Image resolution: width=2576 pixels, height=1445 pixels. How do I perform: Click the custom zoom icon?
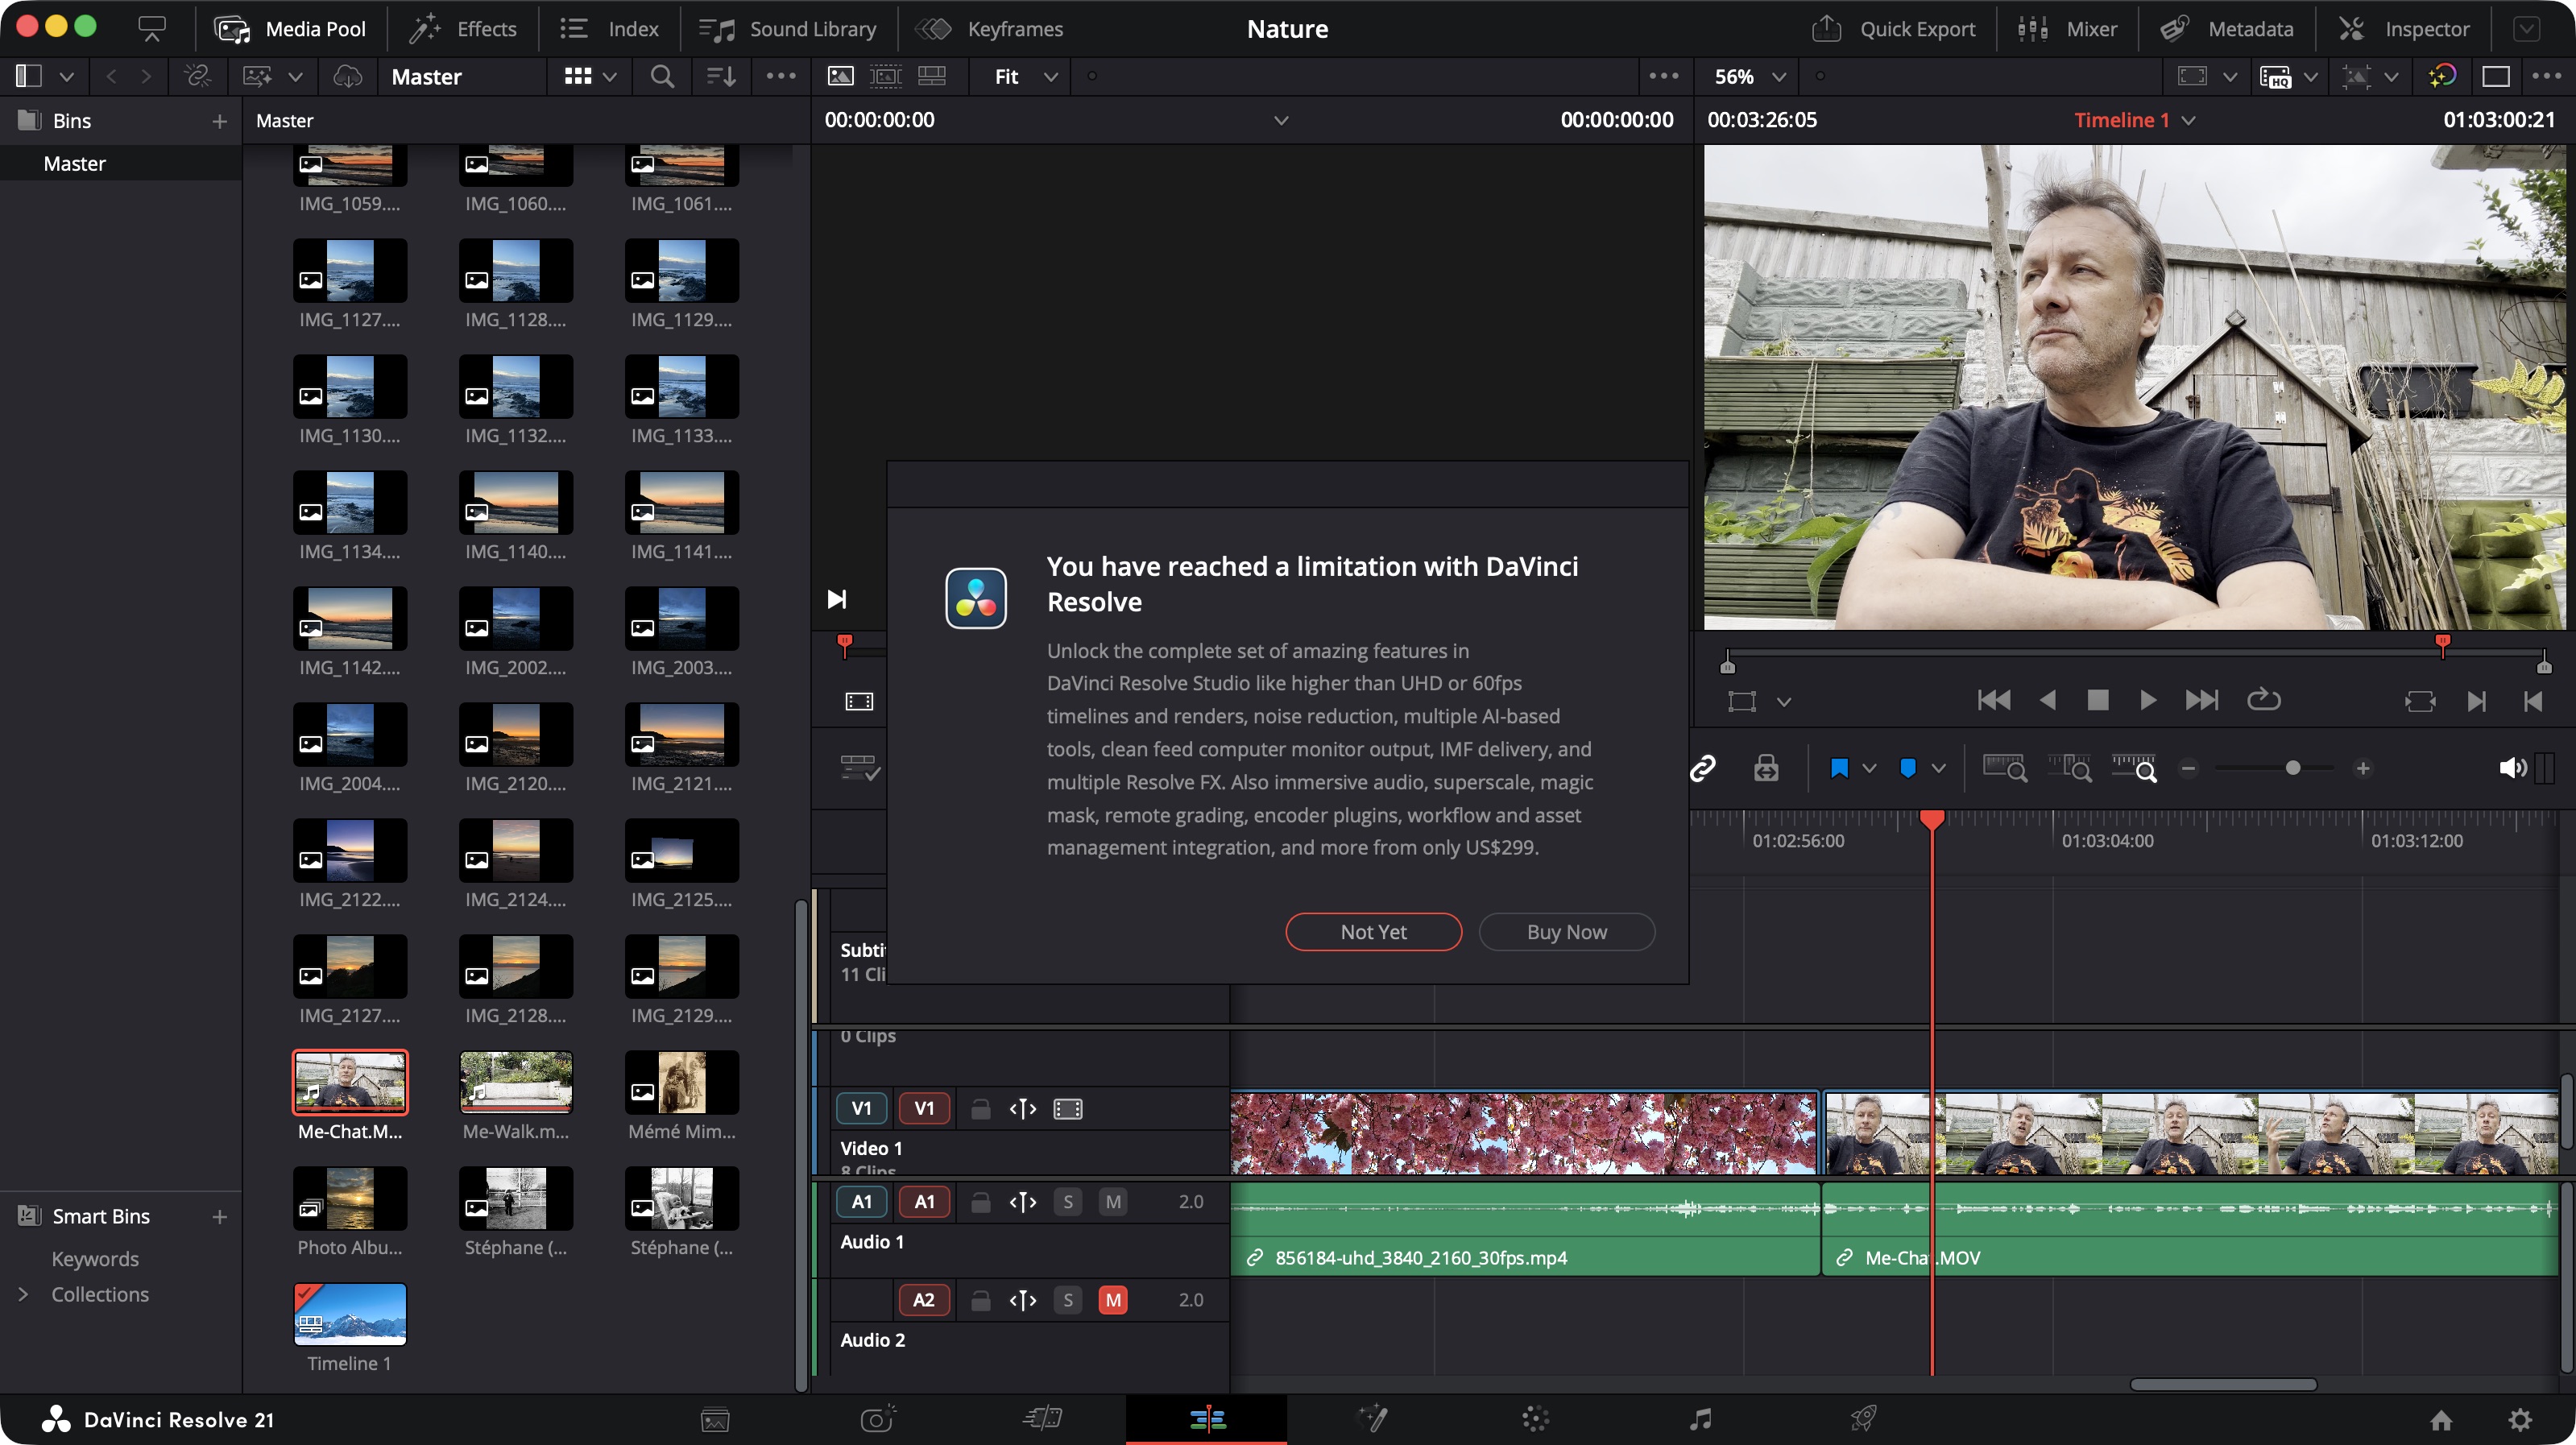(x=2134, y=768)
